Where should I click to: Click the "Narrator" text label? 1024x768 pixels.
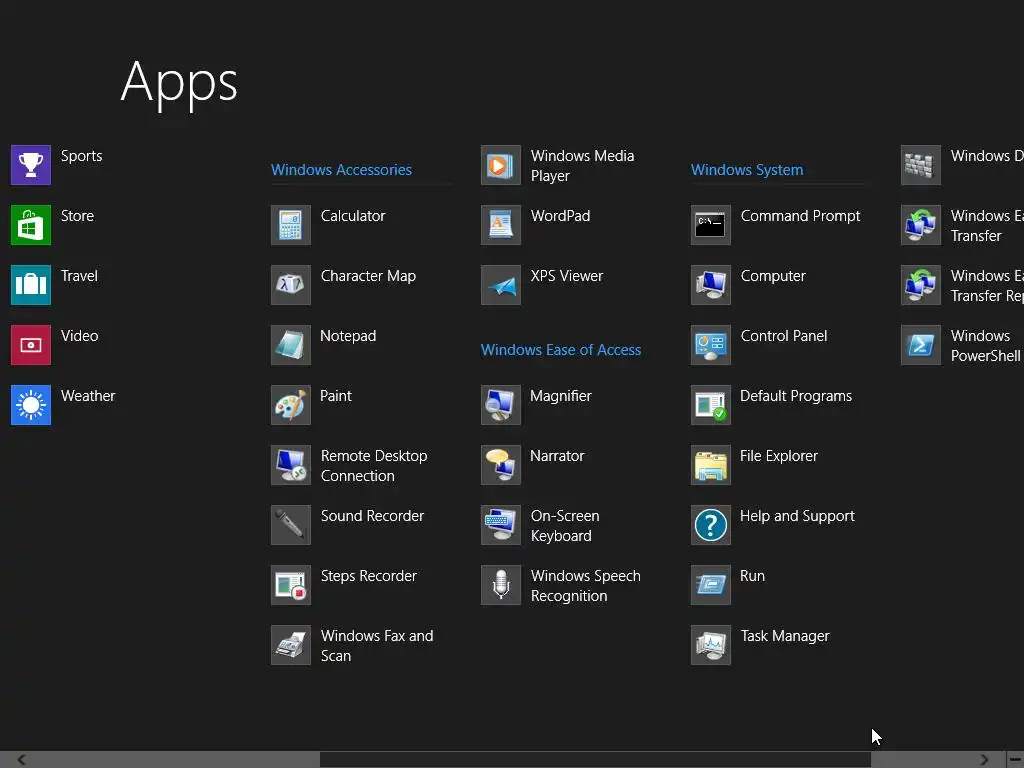coord(557,456)
